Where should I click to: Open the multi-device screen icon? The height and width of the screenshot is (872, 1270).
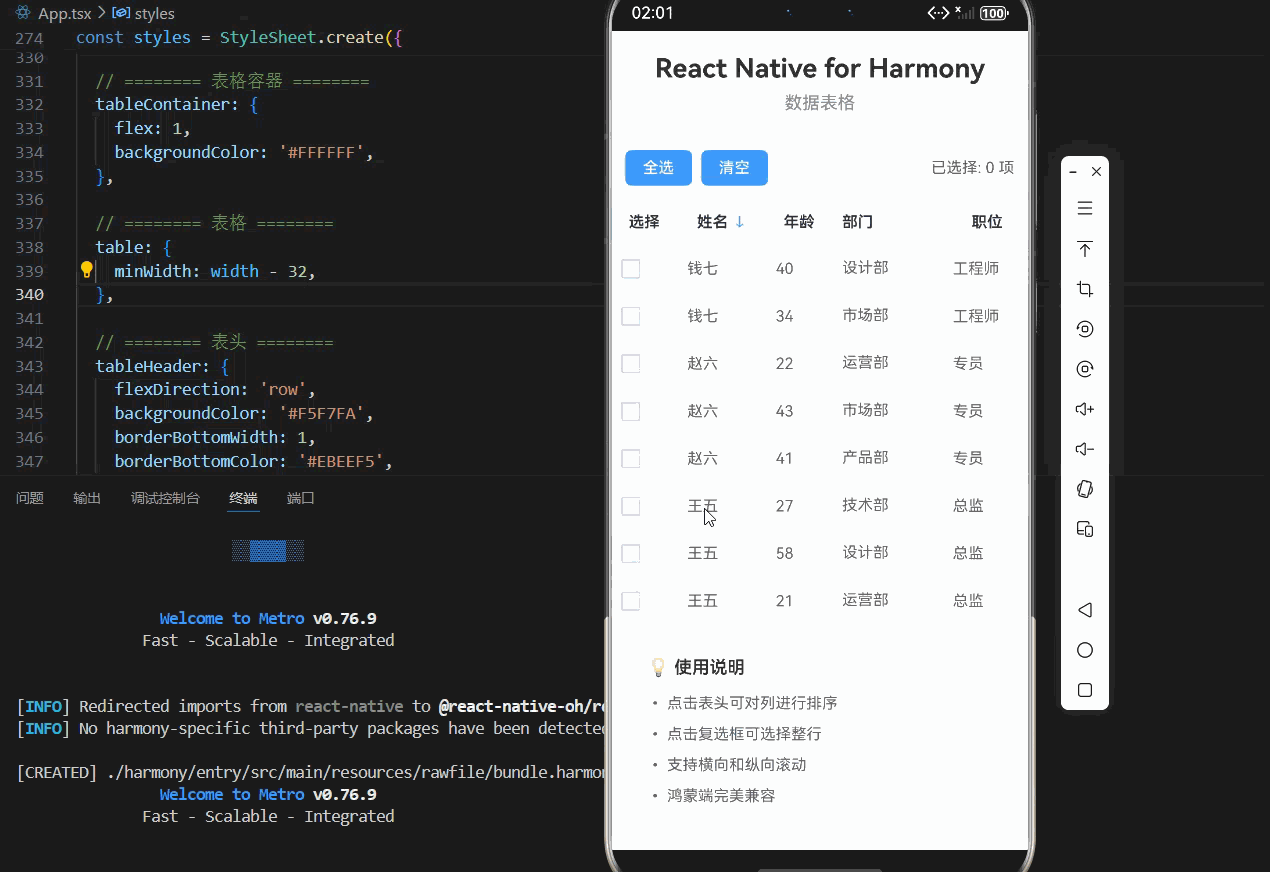pyautogui.click(x=1085, y=529)
